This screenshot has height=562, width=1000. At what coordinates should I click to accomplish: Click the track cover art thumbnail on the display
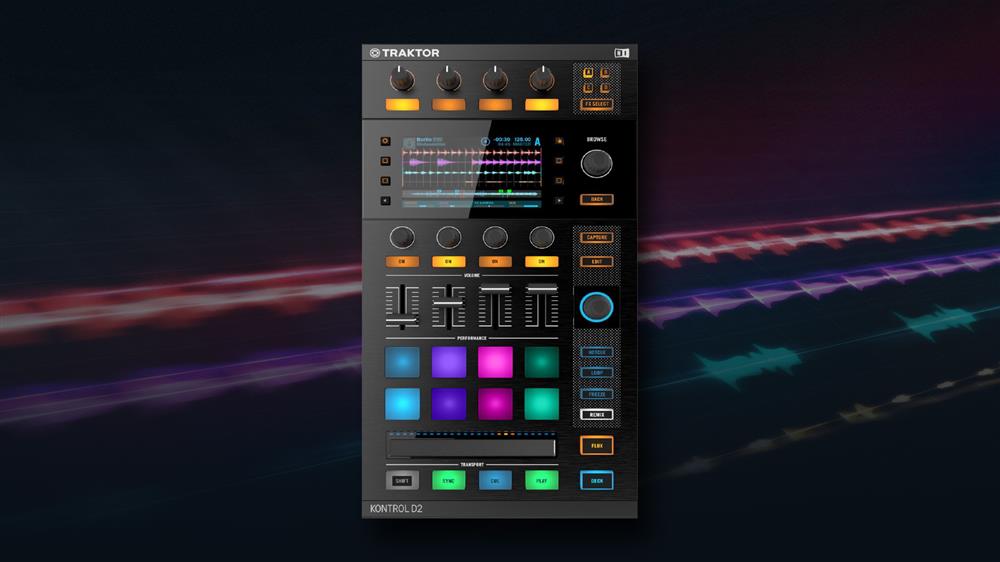point(409,143)
